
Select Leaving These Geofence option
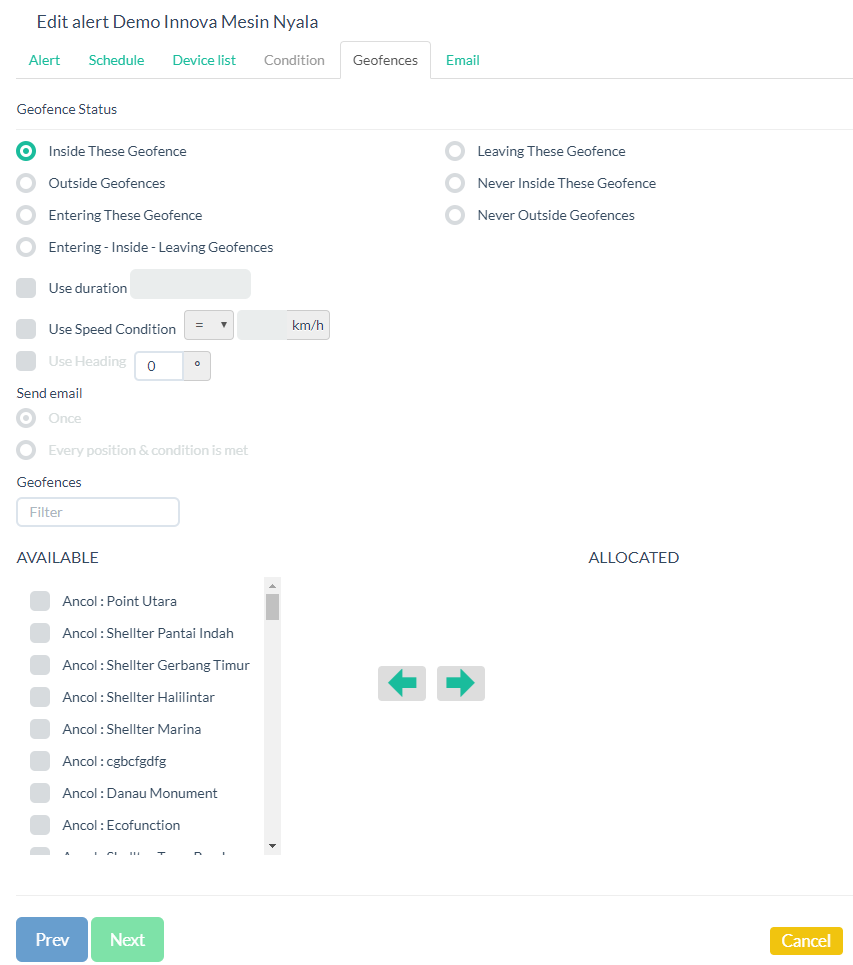click(x=456, y=151)
